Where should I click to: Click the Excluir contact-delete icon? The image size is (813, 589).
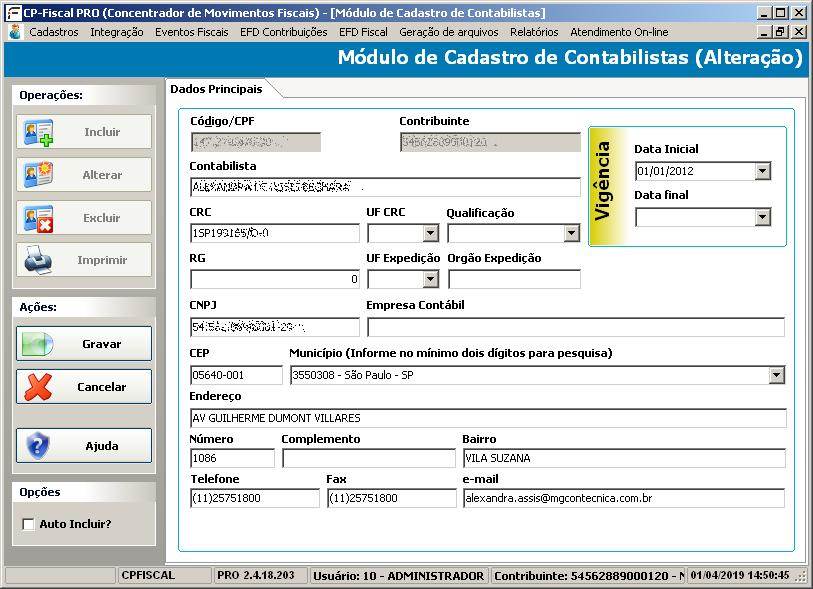[x=38, y=218]
